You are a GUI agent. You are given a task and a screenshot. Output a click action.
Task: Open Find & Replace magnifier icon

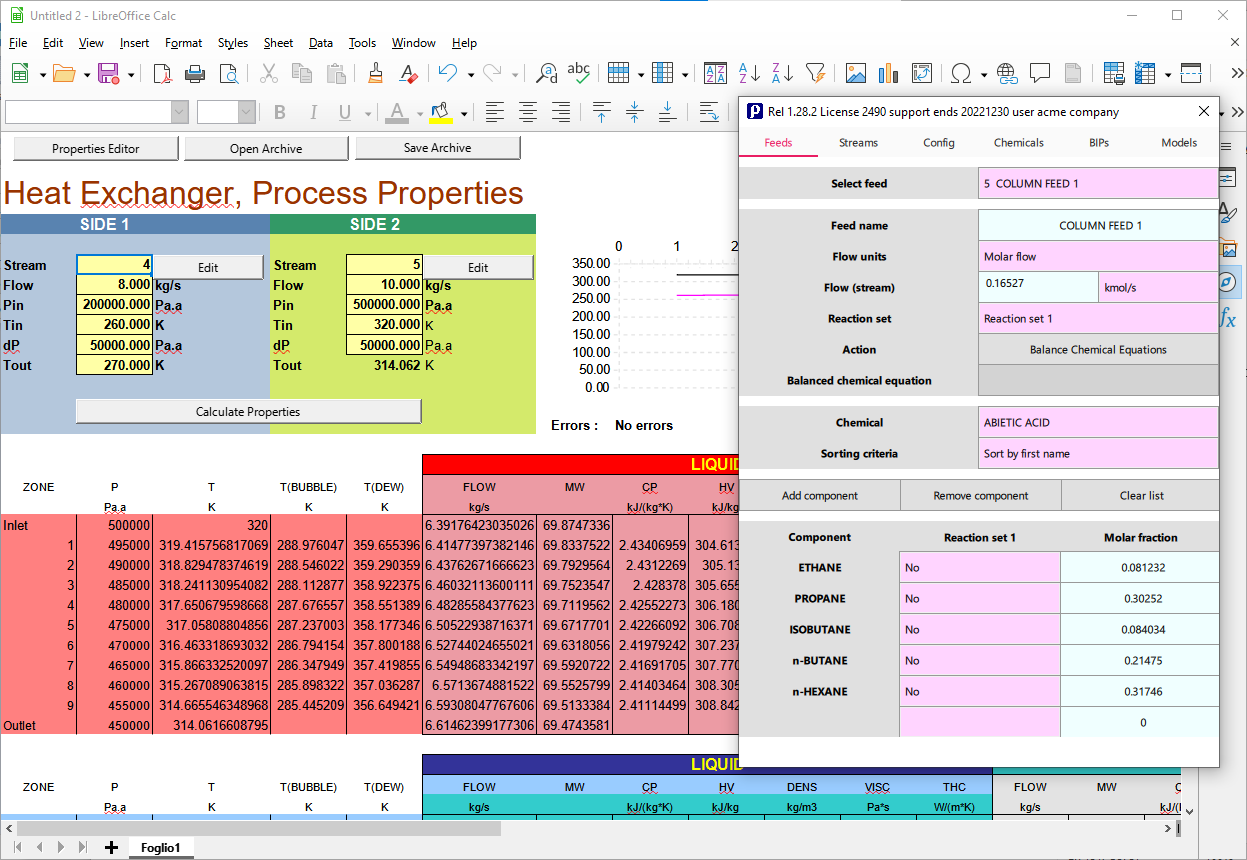point(547,73)
